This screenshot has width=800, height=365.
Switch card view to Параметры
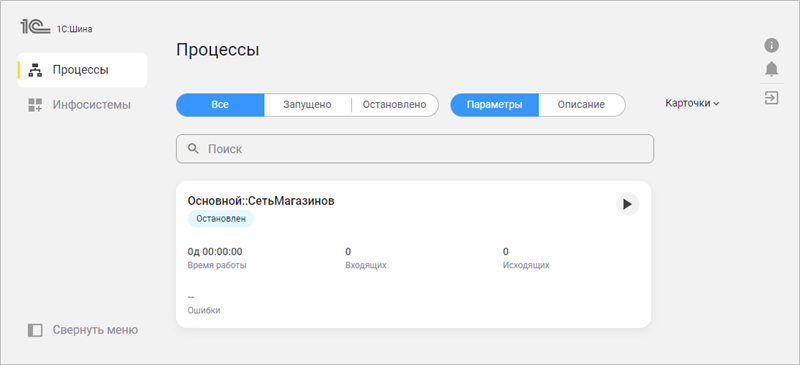tap(494, 105)
